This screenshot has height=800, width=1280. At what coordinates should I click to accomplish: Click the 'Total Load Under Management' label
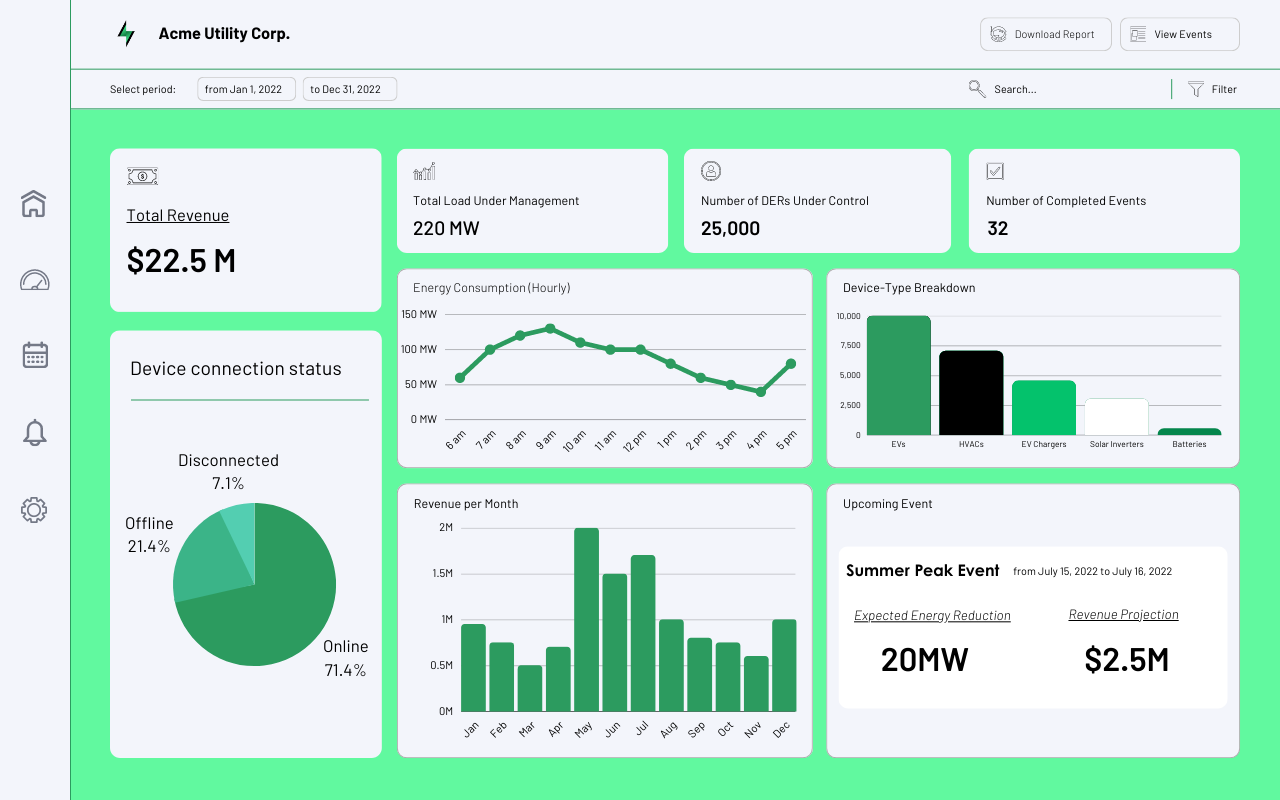coord(496,201)
